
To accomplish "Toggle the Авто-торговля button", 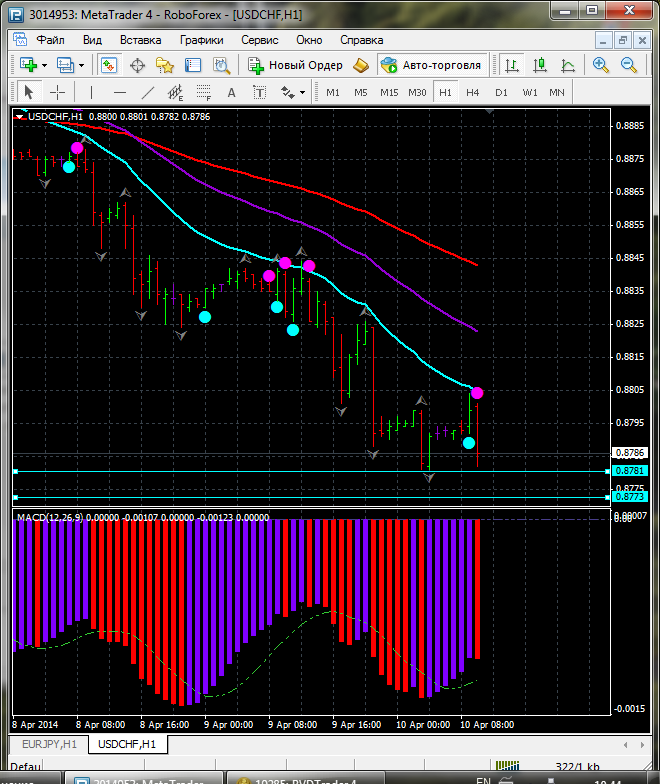I will [x=431, y=65].
